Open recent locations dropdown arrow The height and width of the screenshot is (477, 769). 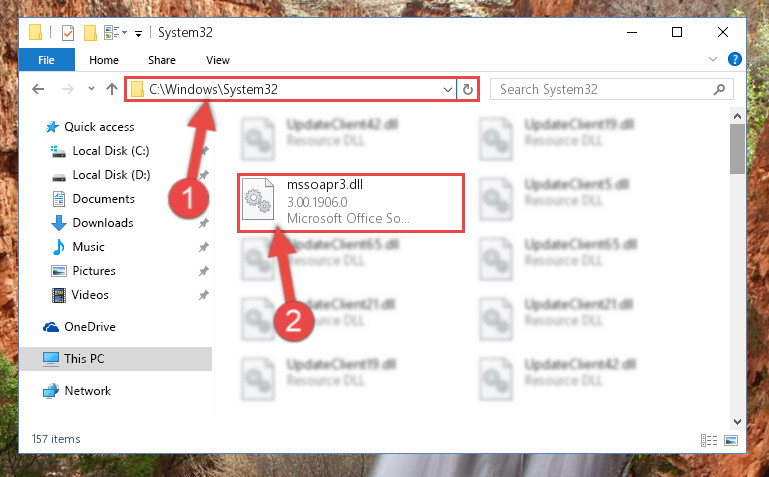[x=91, y=89]
